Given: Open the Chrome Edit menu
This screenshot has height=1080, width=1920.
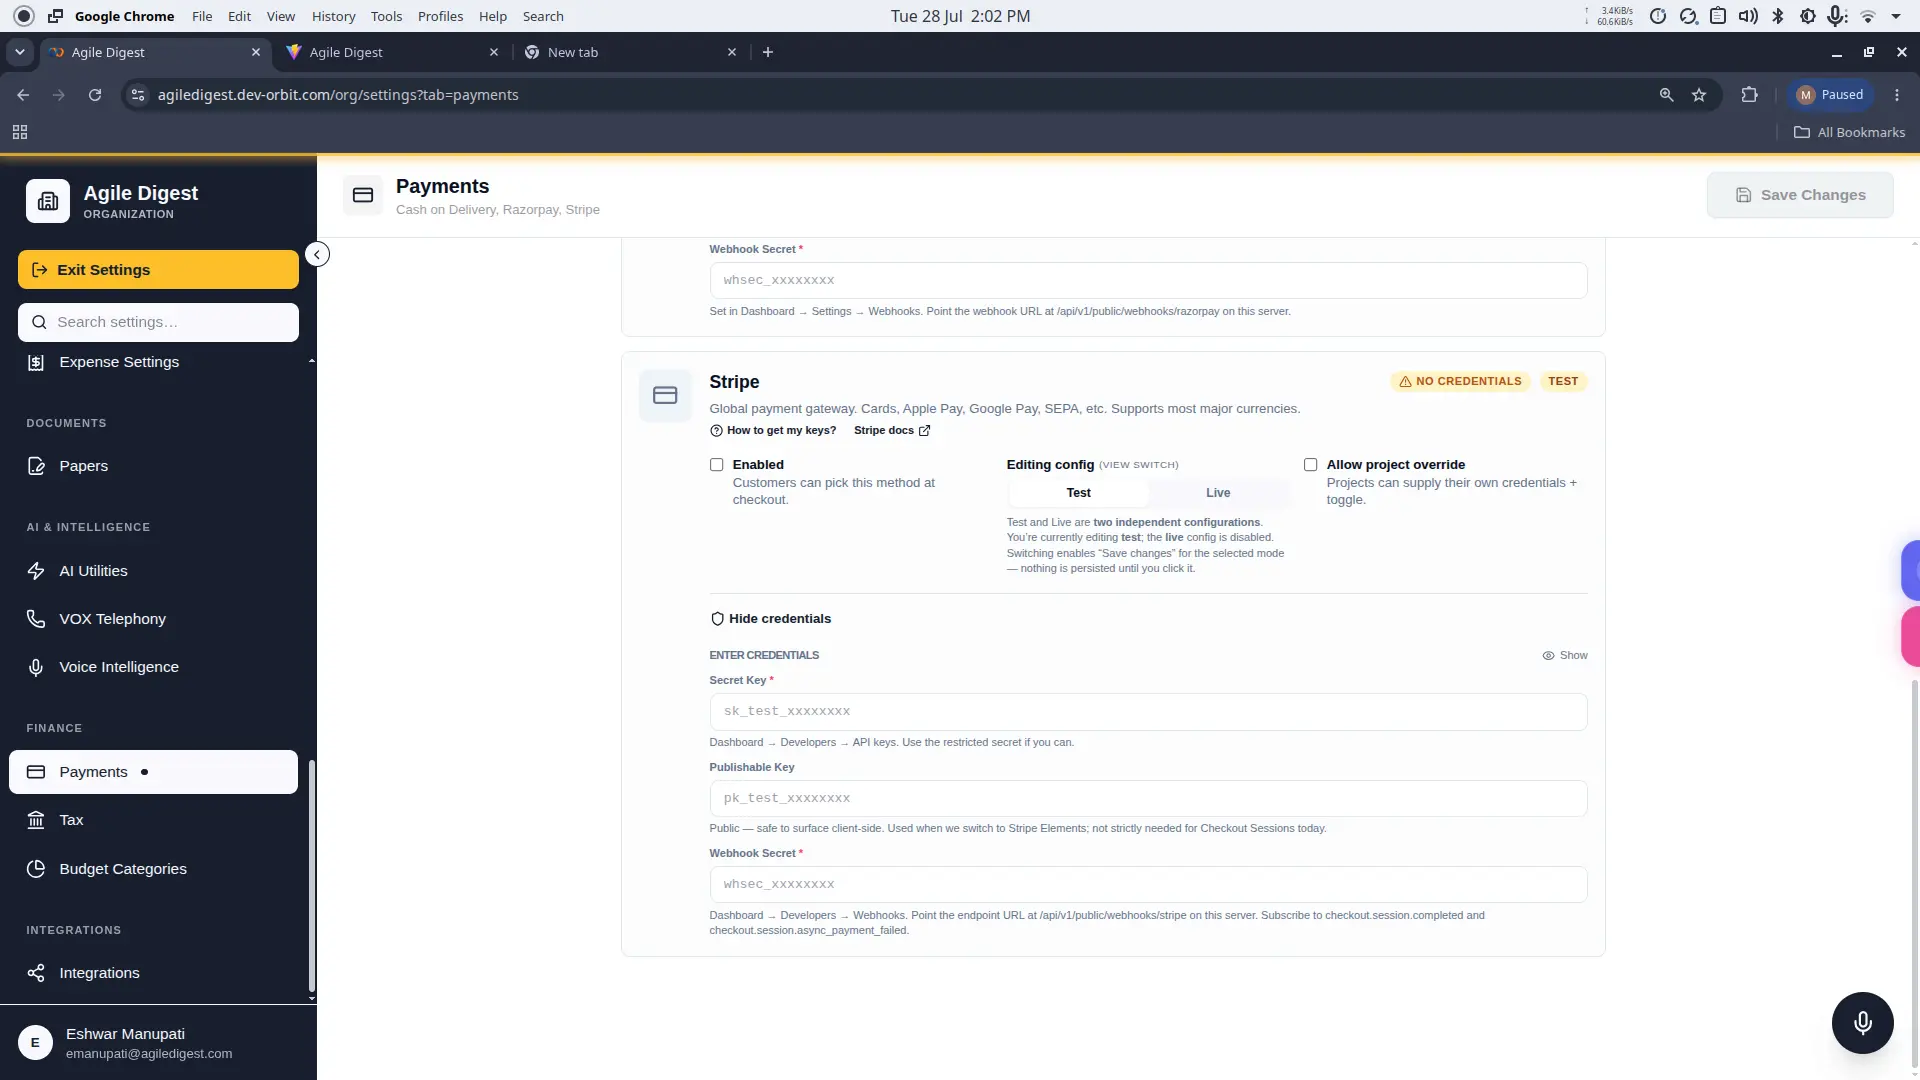Looking at the screenshot, I should click(239, 16).
